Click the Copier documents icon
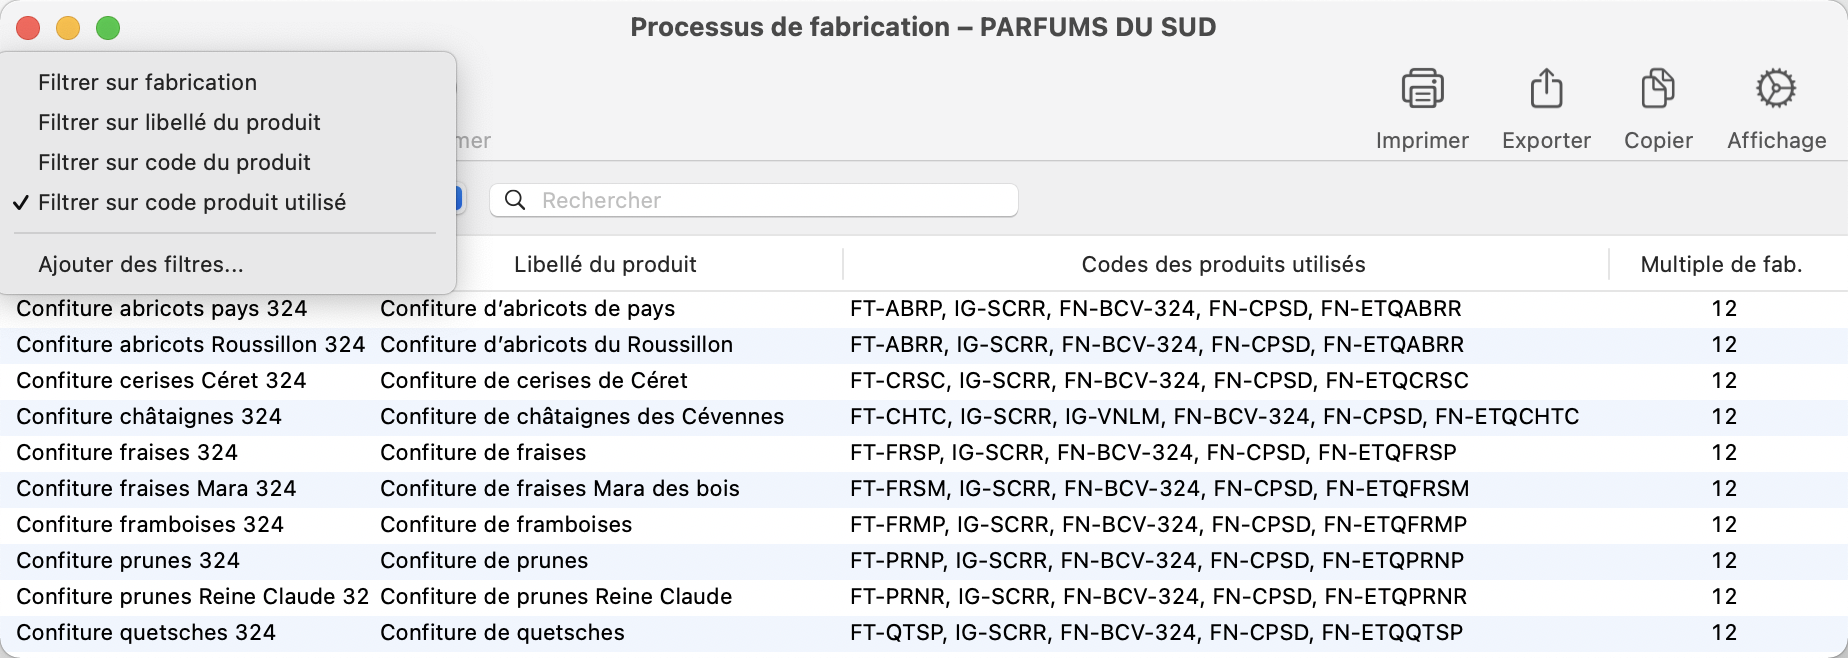The image size is (1848, 658). coord(1658,89)
